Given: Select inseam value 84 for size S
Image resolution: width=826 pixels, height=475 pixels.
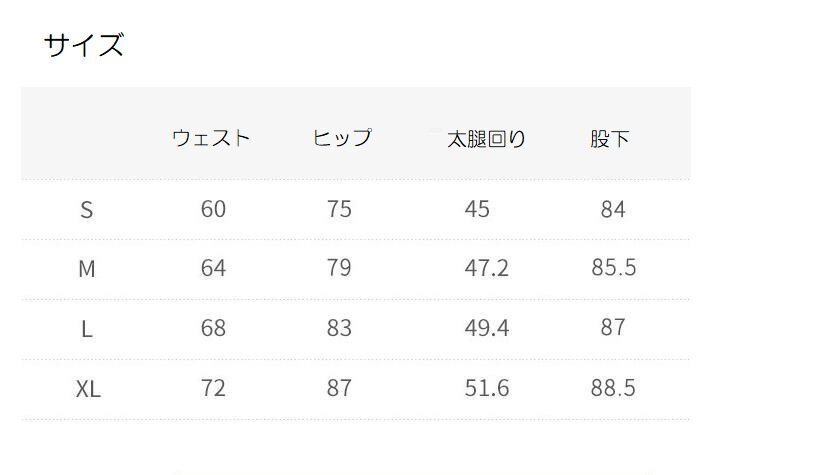Looking at the screenshot, I should (x=613, y=209).
